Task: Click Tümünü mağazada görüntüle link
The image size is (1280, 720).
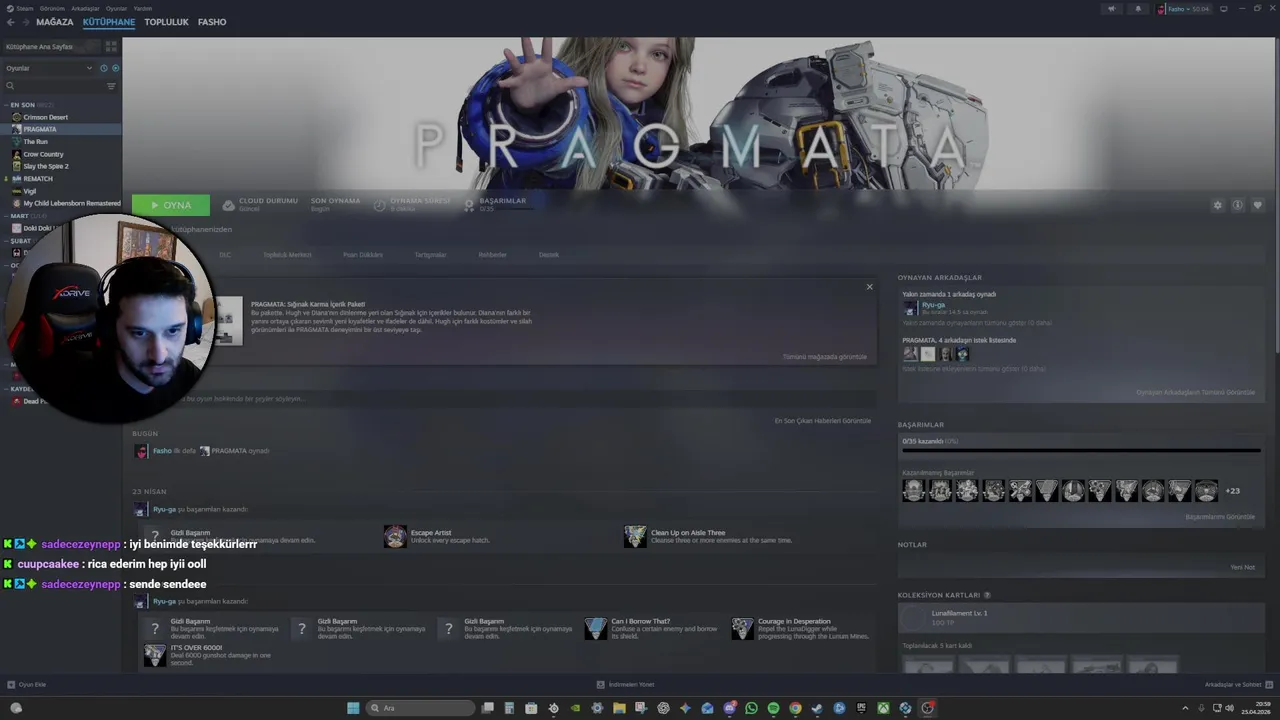Action: click(x=824, y=357)
